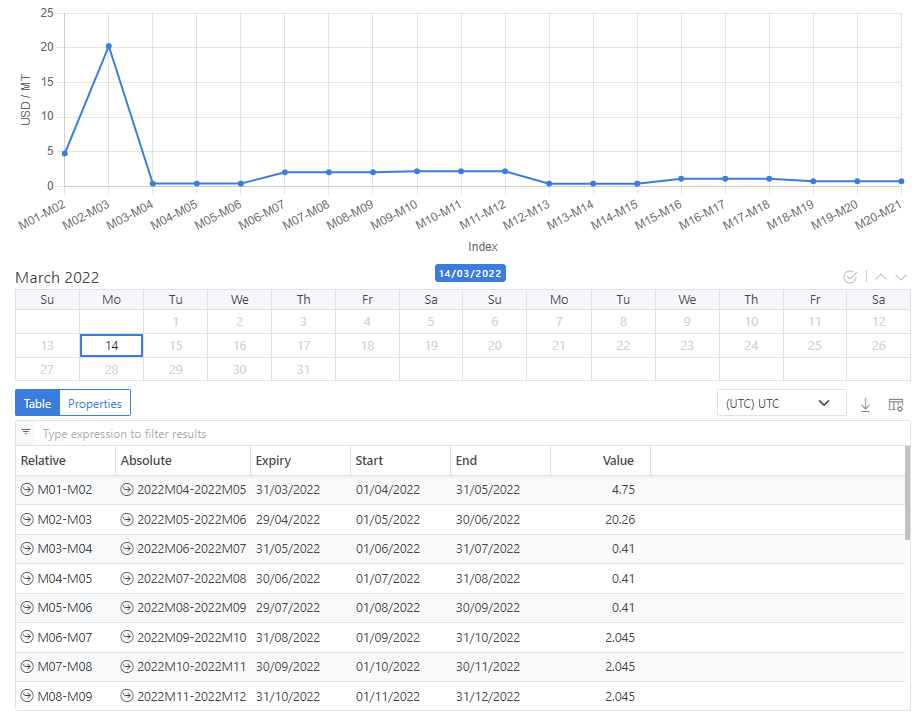
Task: Click the filter icon in expression bar
Action: [x=26, y=433]
